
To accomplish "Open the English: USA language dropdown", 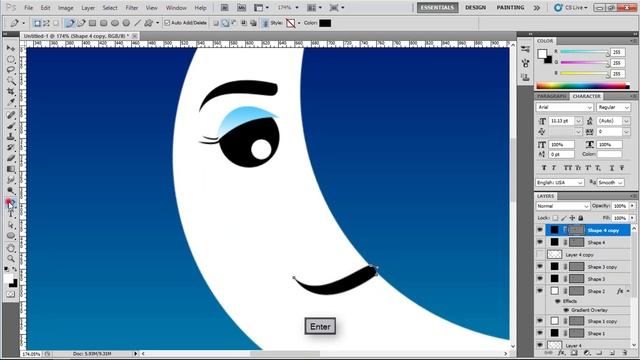I will coord(560,183).
